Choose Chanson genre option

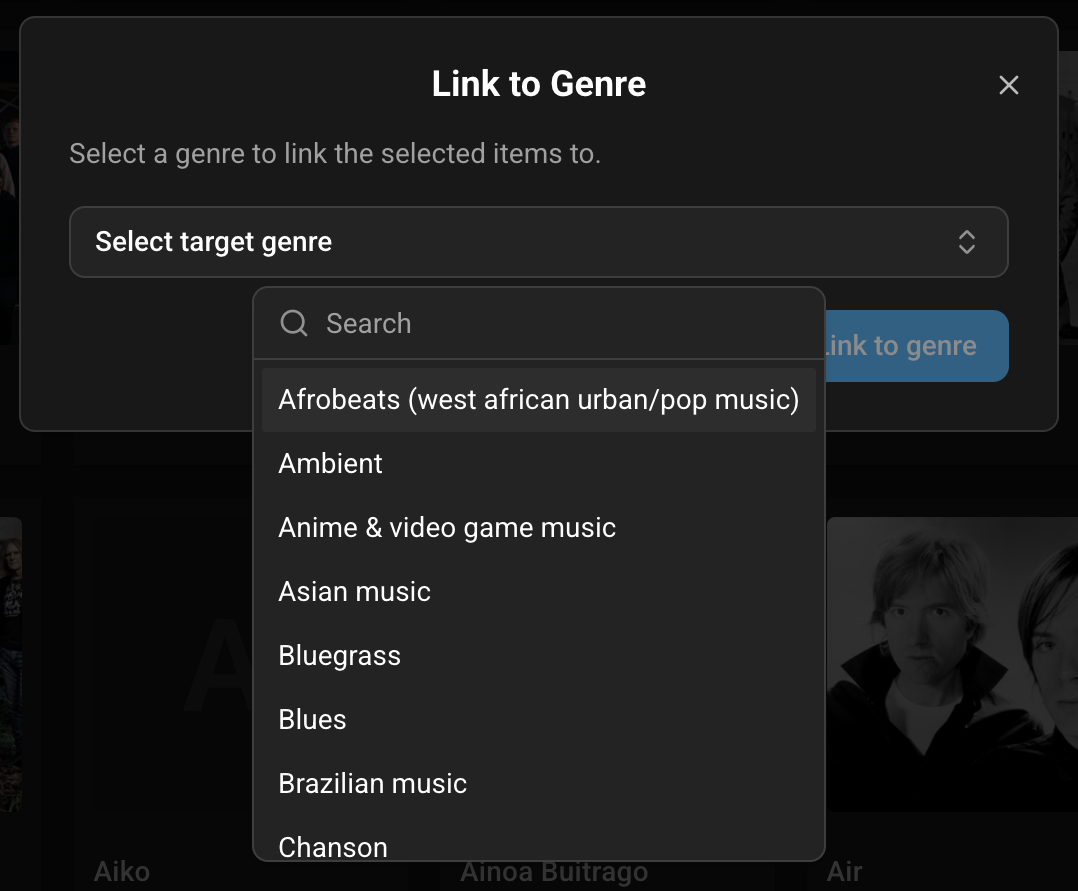333,847
